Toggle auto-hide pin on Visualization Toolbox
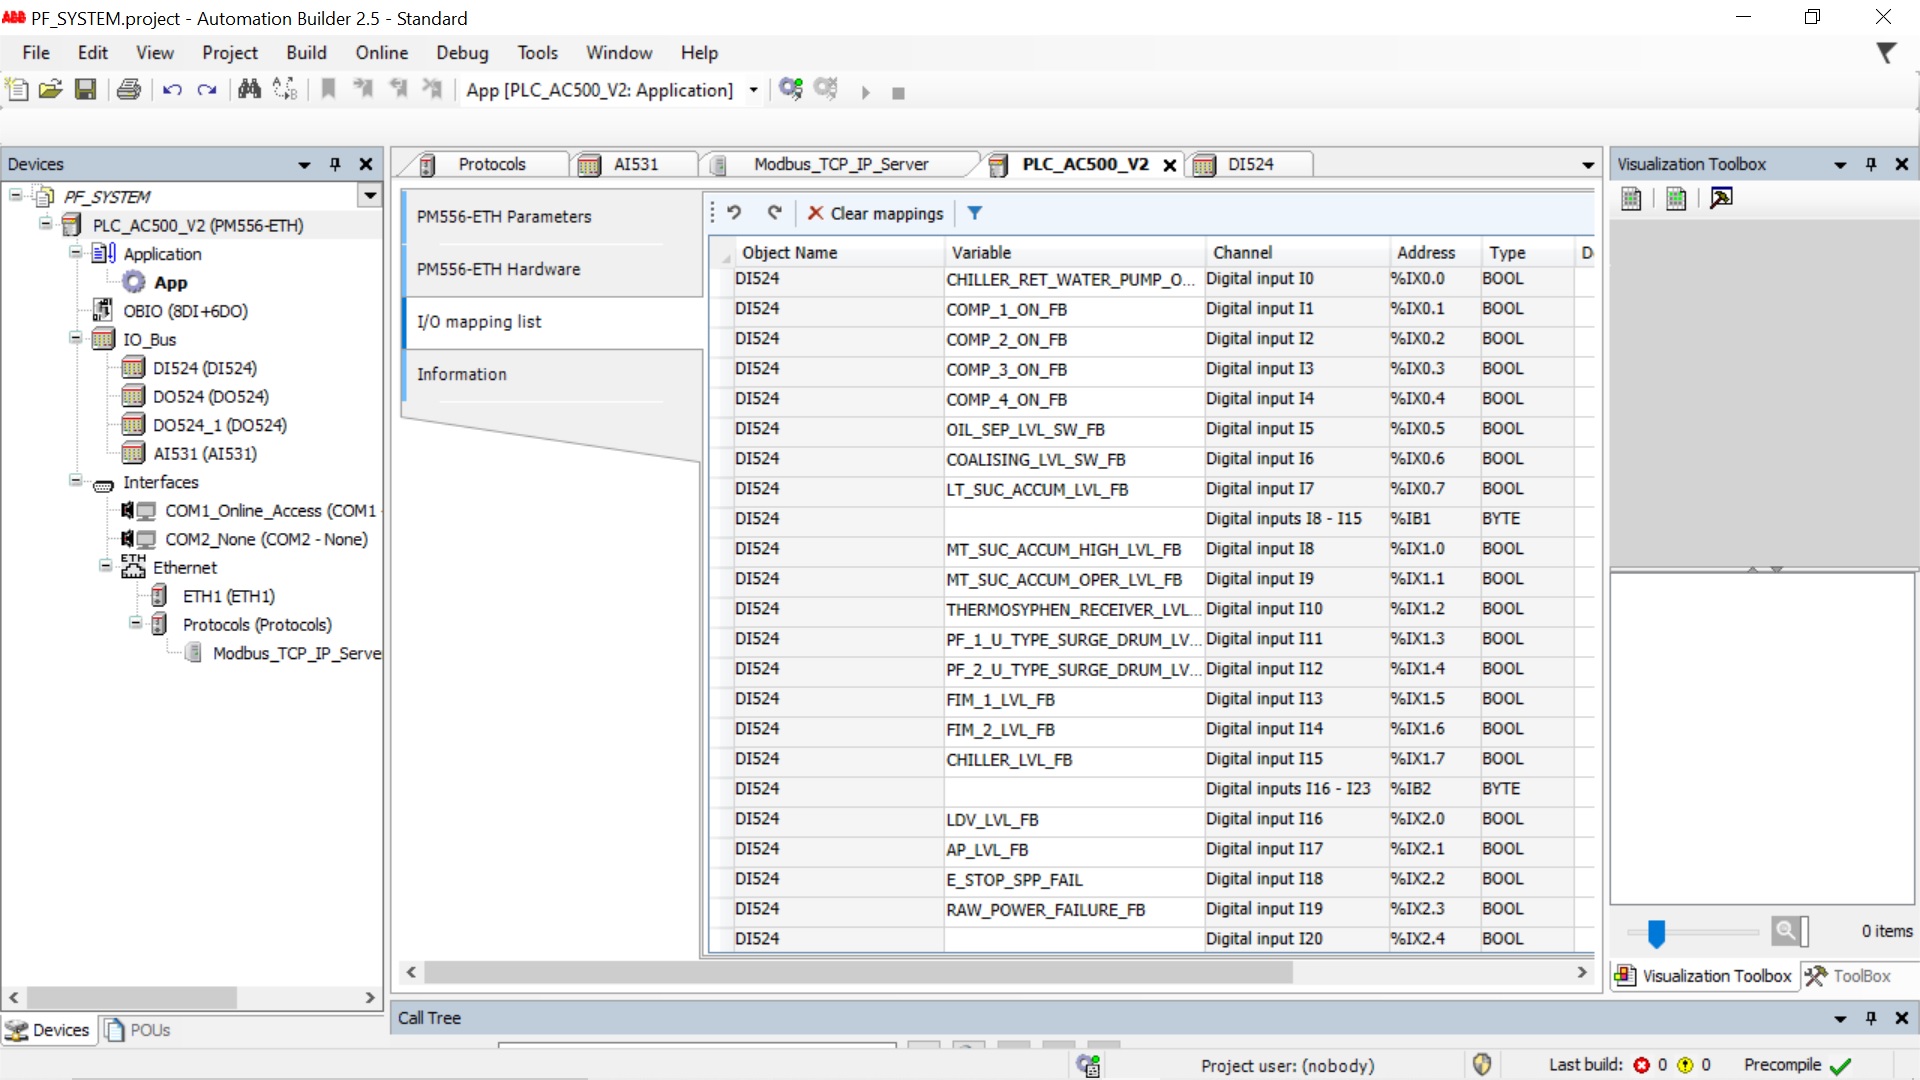 pos(1871,164)
